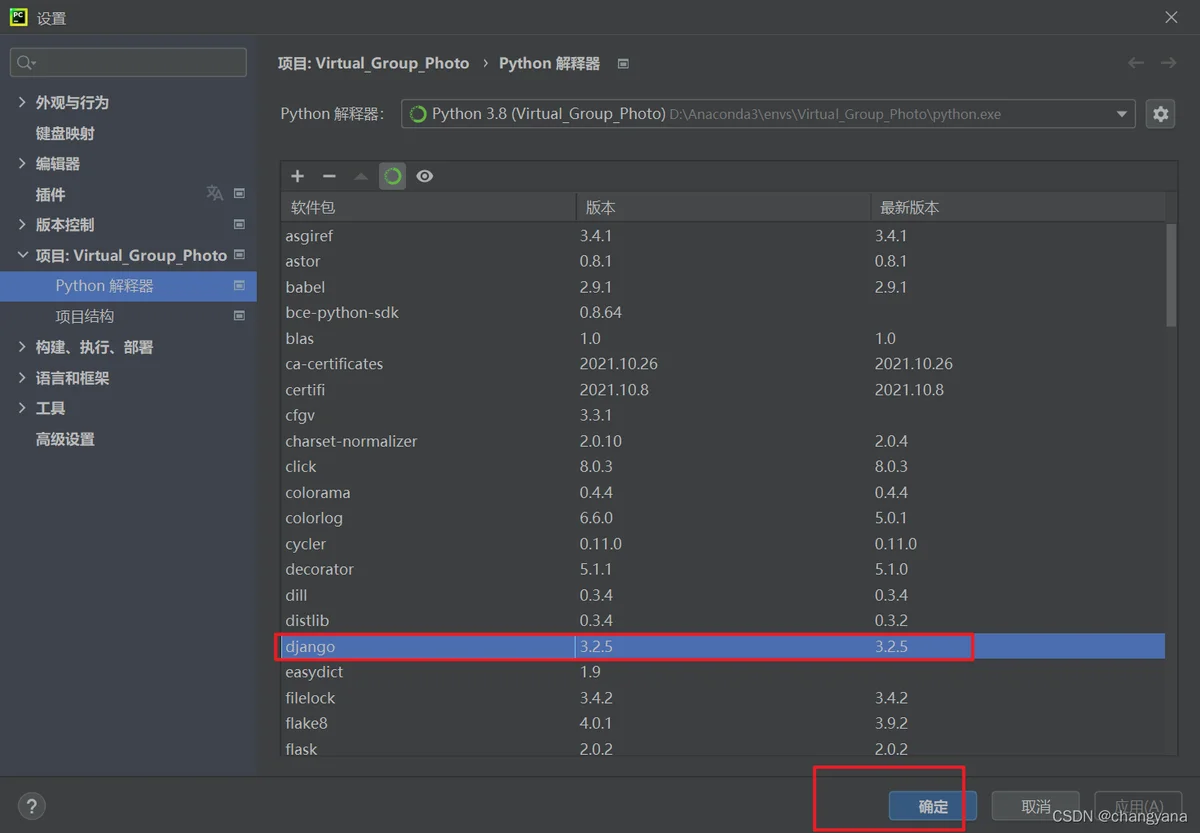Toggle the Conda package manager icon

(x=393, y=176)
